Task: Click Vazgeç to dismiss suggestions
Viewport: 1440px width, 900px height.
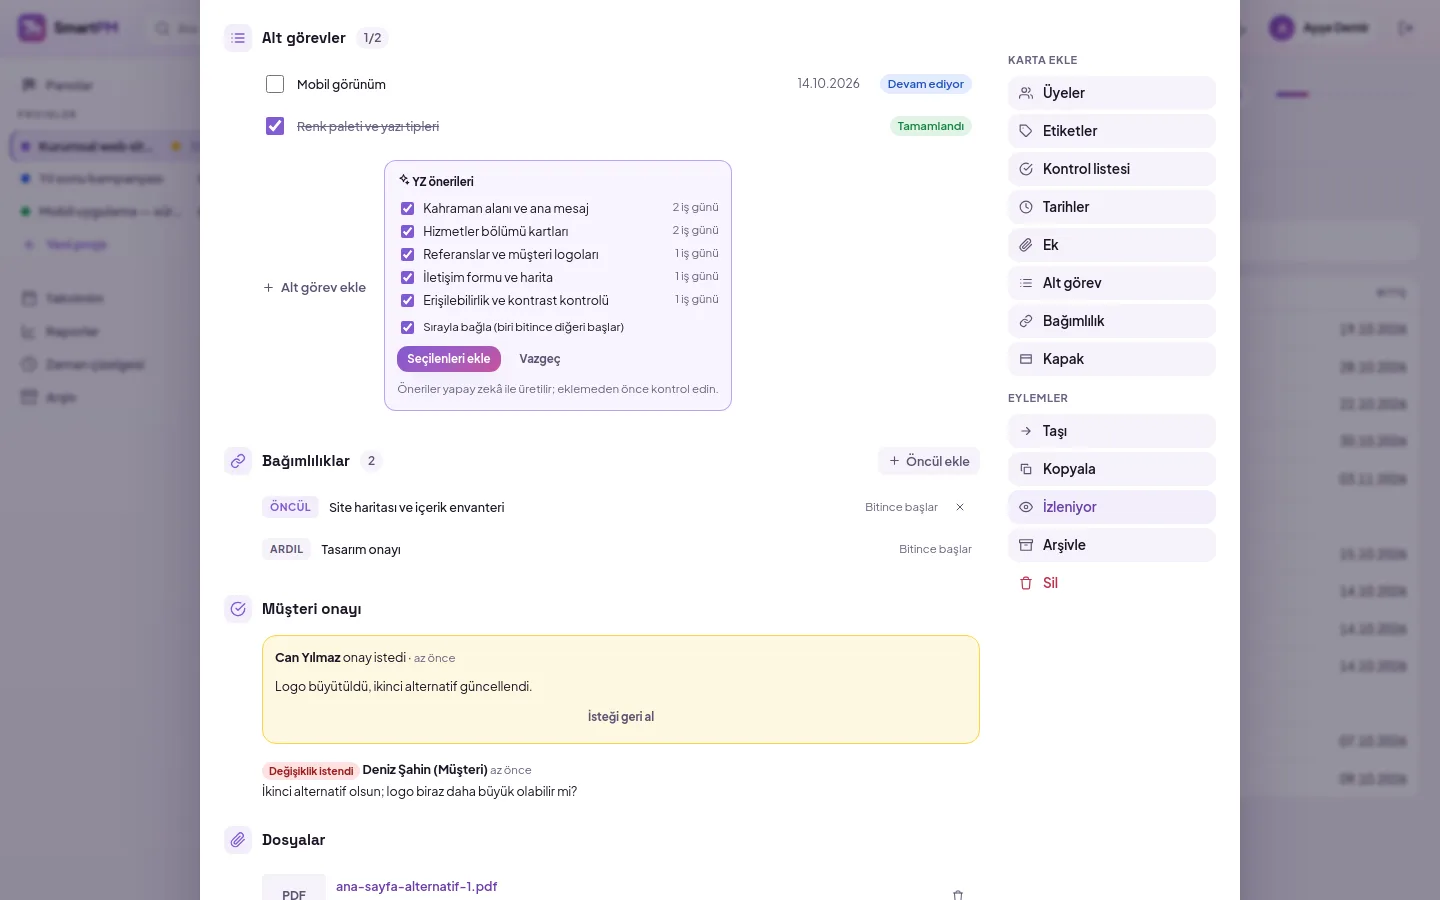Action: pos(540,359)
